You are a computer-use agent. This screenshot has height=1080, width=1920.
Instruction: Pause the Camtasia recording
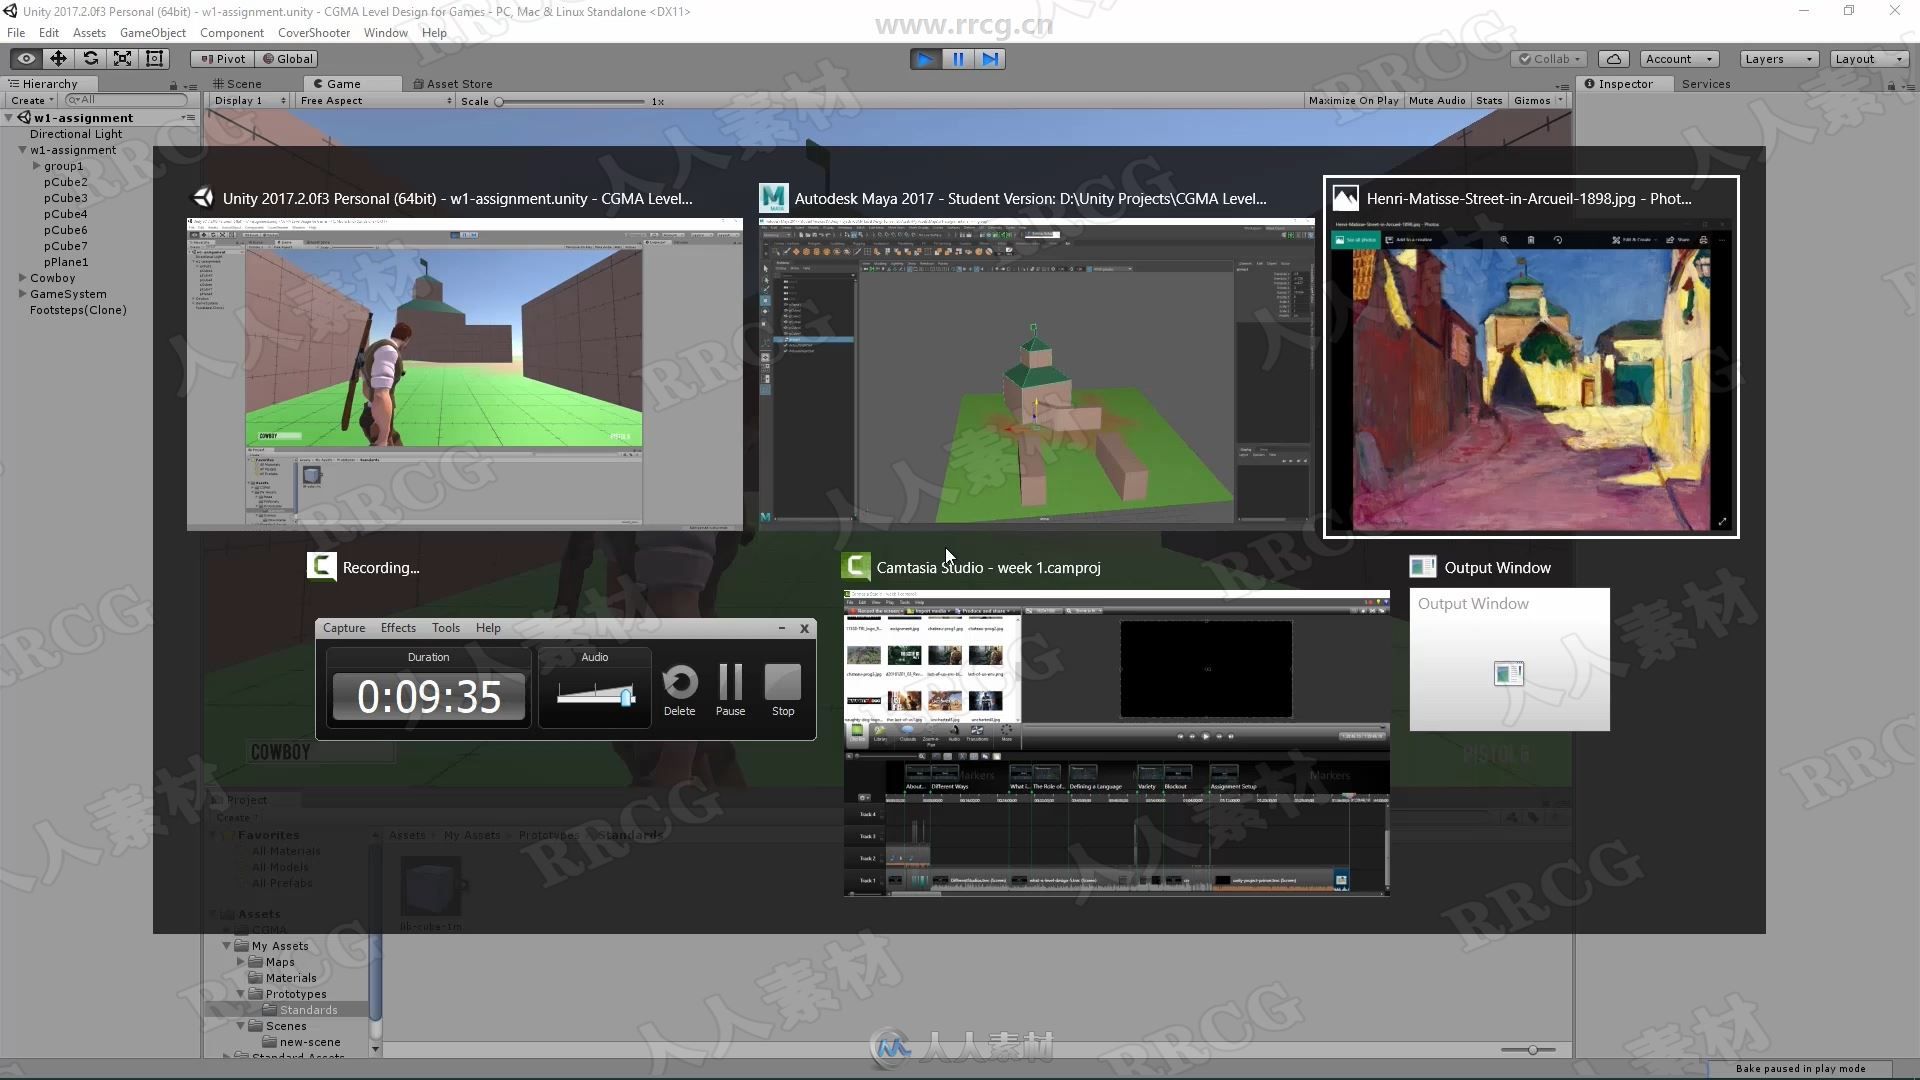730,690
